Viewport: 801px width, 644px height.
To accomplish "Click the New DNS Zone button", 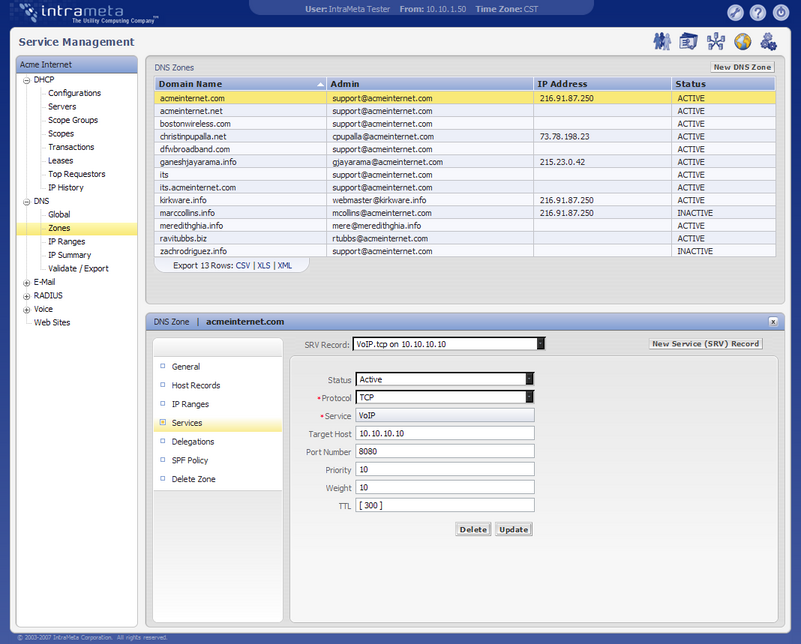I will (x=742, y=67).
